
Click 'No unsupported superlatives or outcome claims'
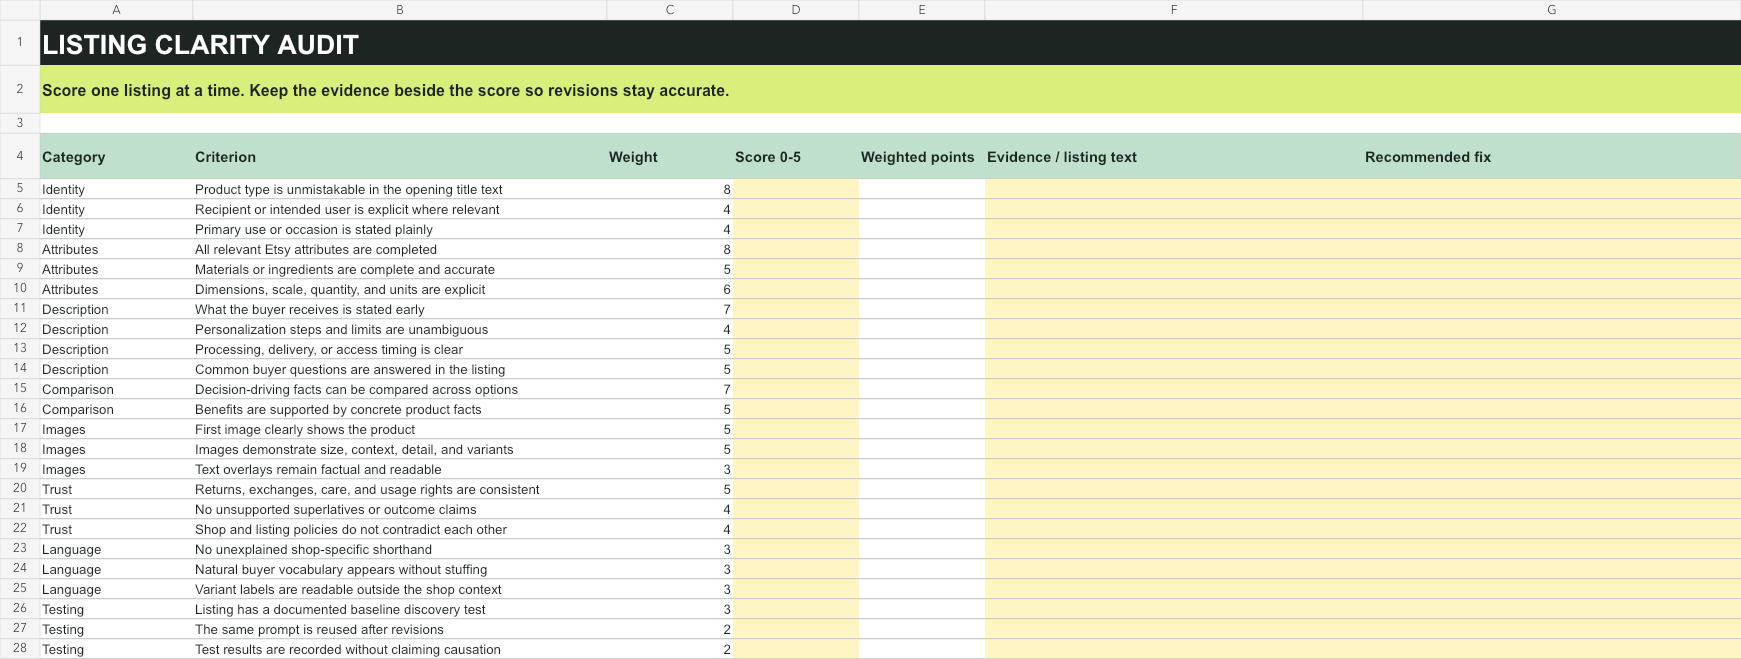336,509
